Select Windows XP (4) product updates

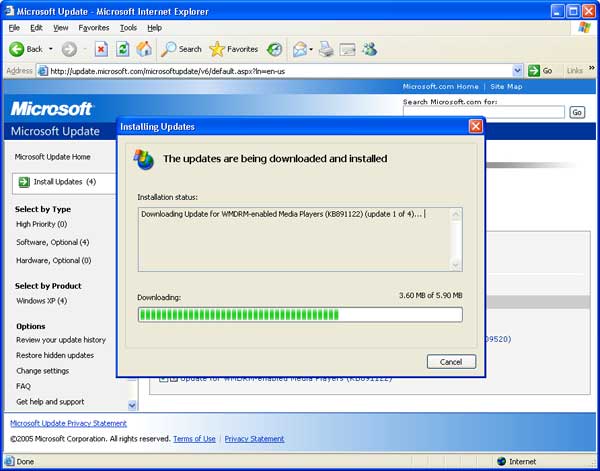coord(41,301)
